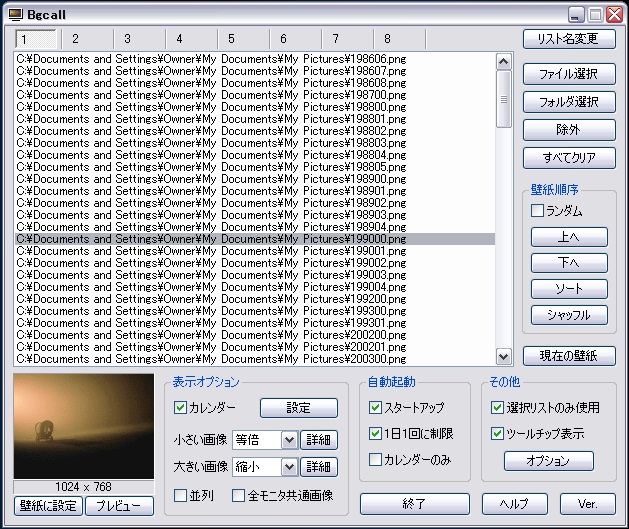This screenshot has height=529, width=629.
Task: Open ファイル選択 file chooser
Action: click(569, 74)
